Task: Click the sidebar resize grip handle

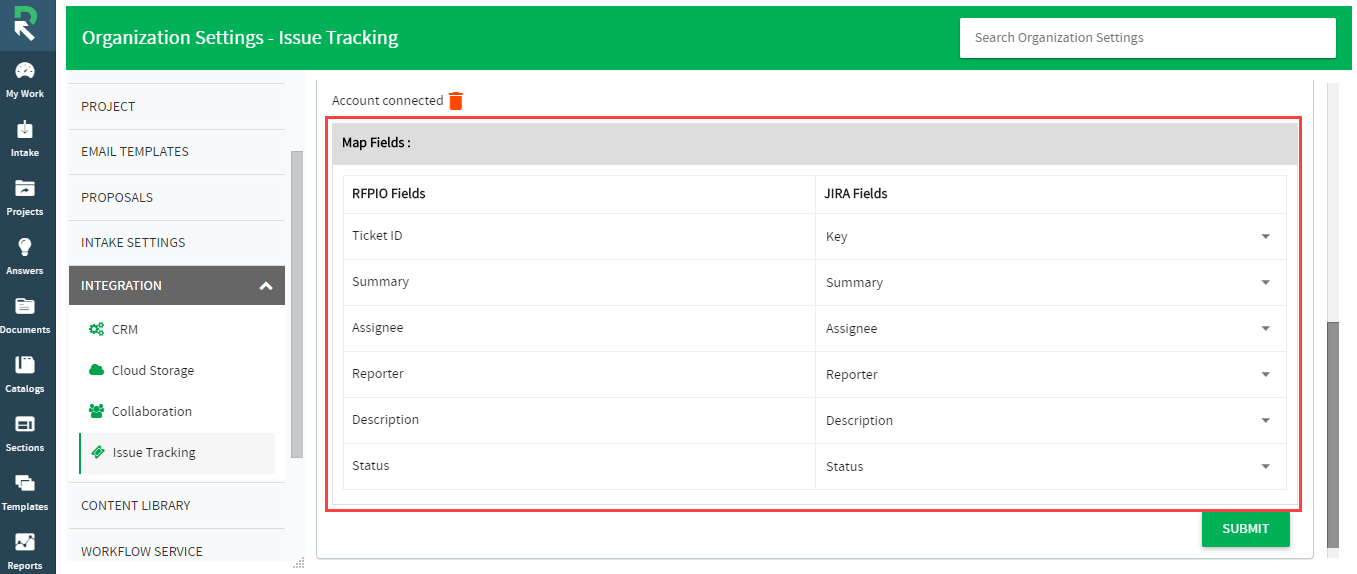Action: [x=298, y=563]
